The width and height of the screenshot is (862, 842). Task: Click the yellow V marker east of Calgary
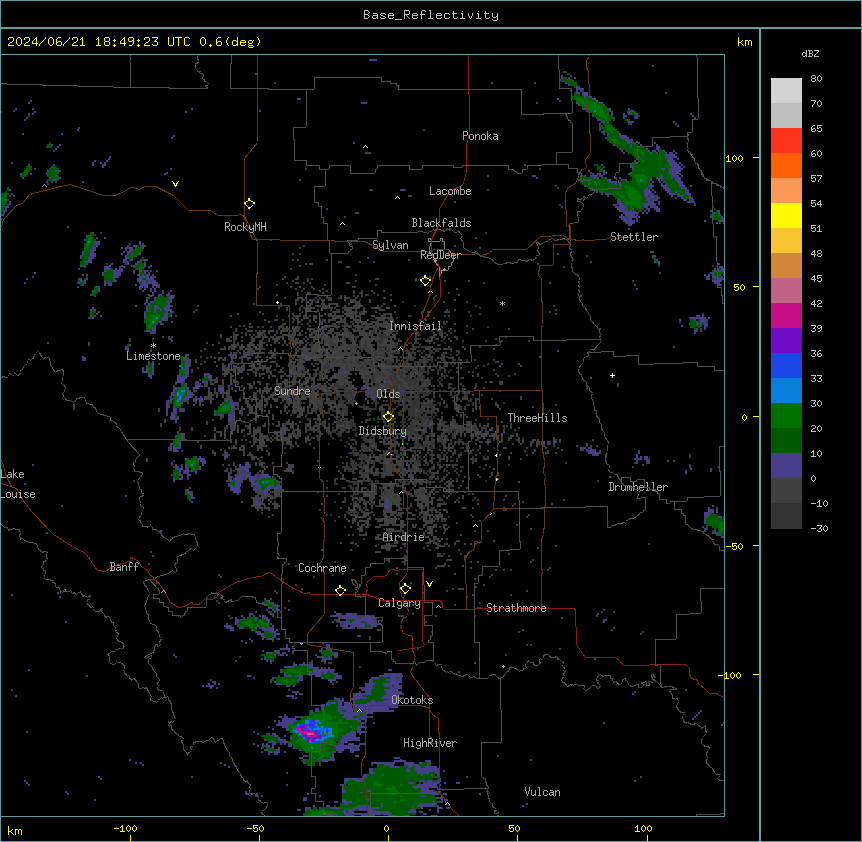click(429, 584)
